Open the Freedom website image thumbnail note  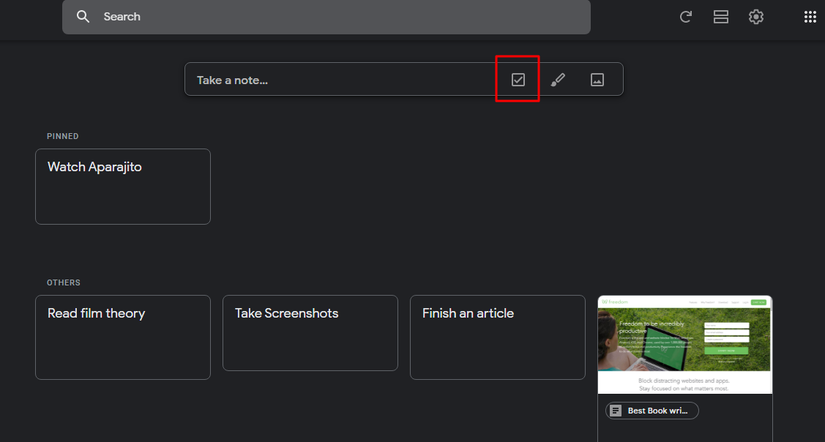pyautogui.click(x=685, y=345)
